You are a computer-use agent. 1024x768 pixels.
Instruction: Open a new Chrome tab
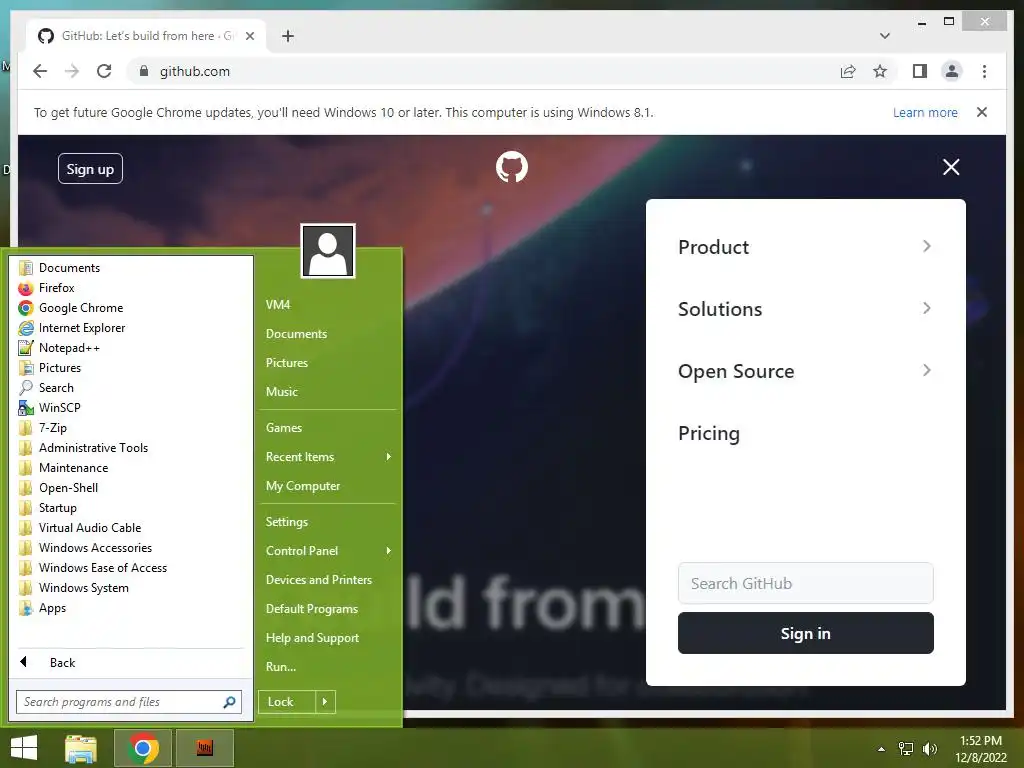click(288, 36)
